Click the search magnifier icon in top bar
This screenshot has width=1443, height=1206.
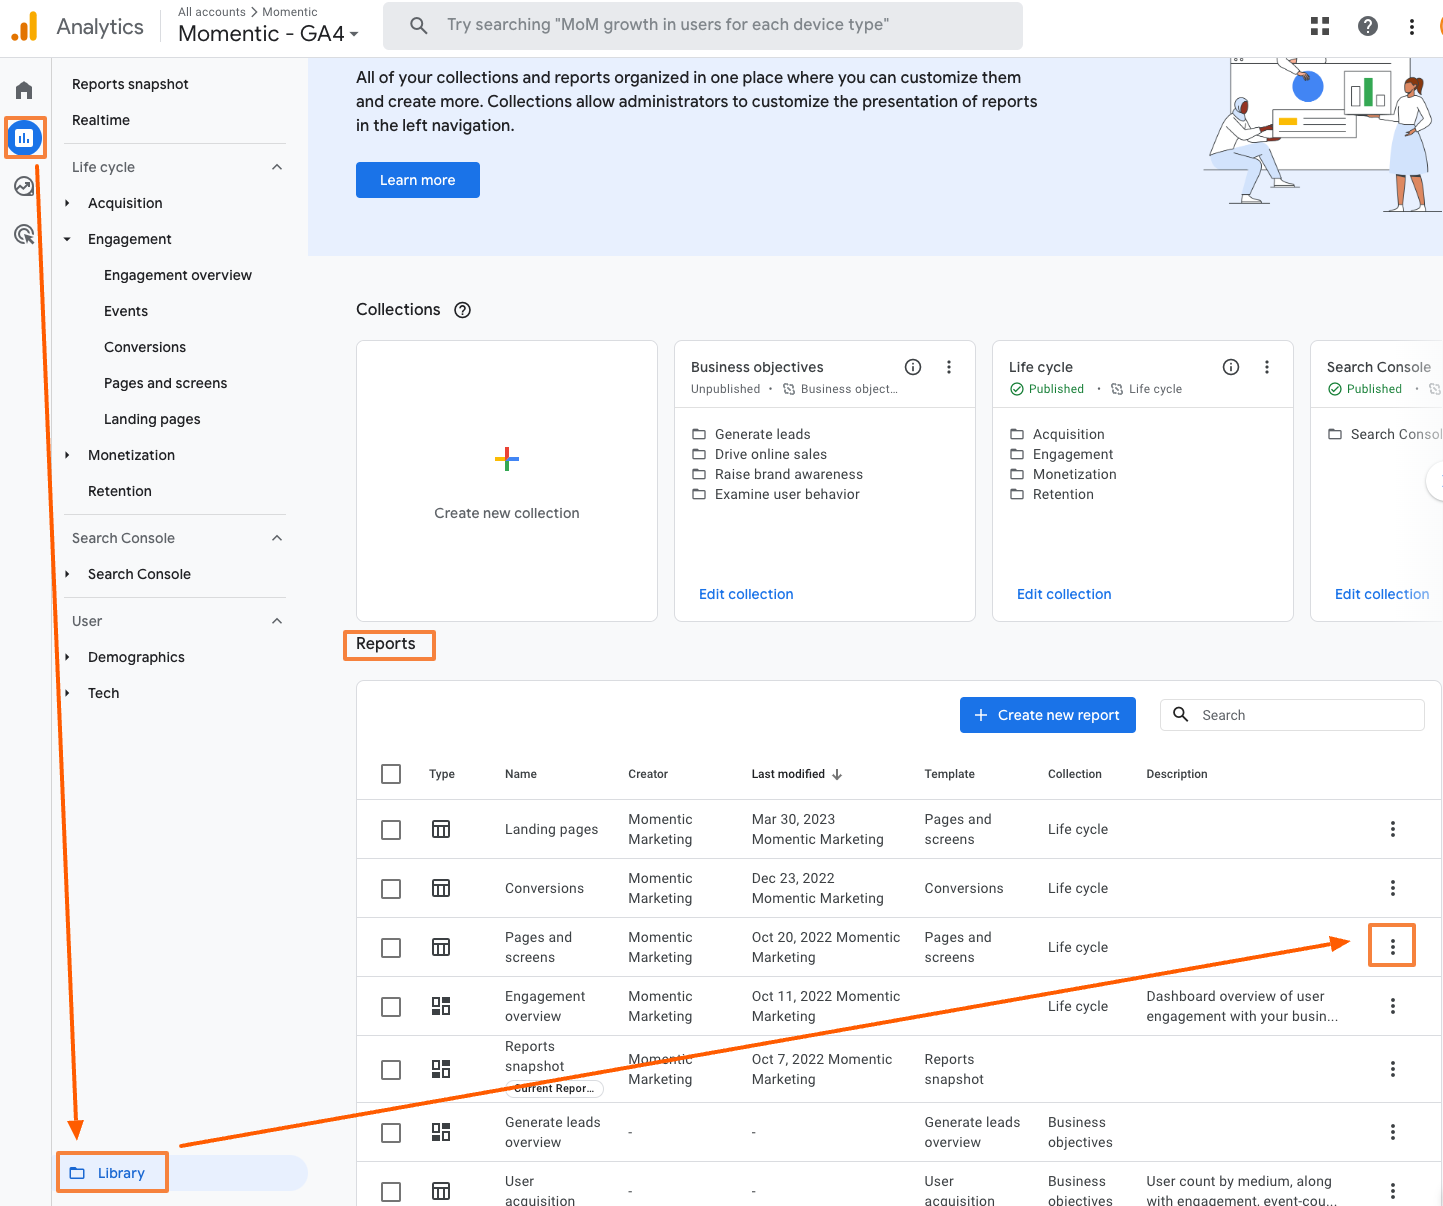point(420,25)
